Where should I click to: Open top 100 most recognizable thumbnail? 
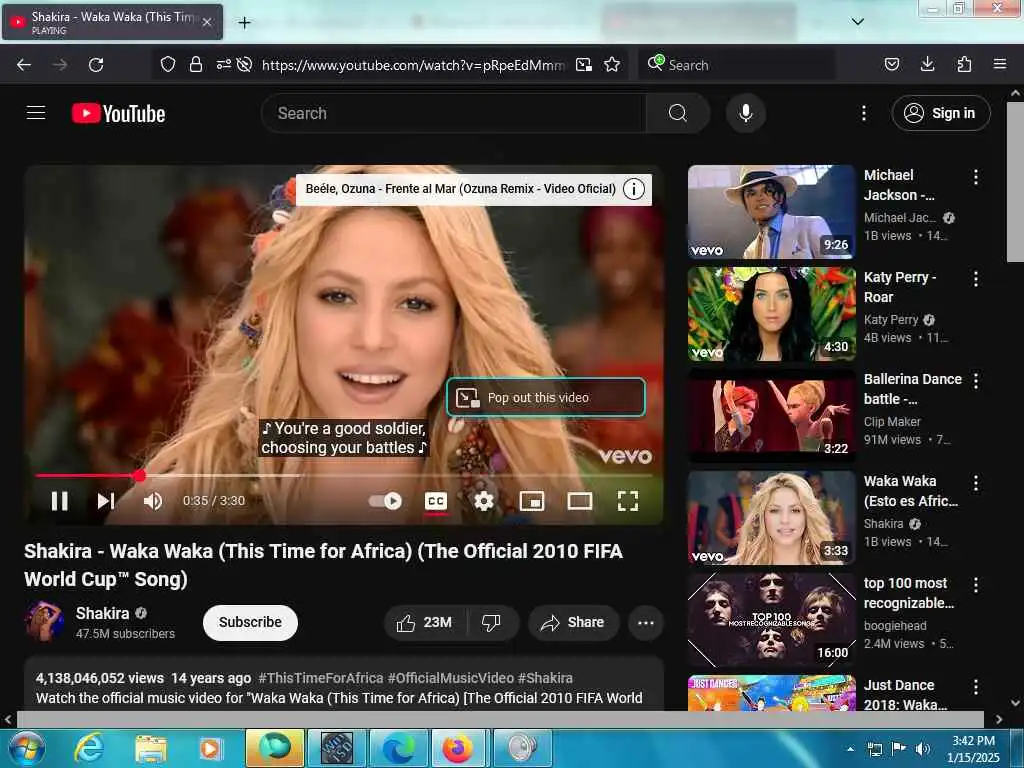coord(771,620)
